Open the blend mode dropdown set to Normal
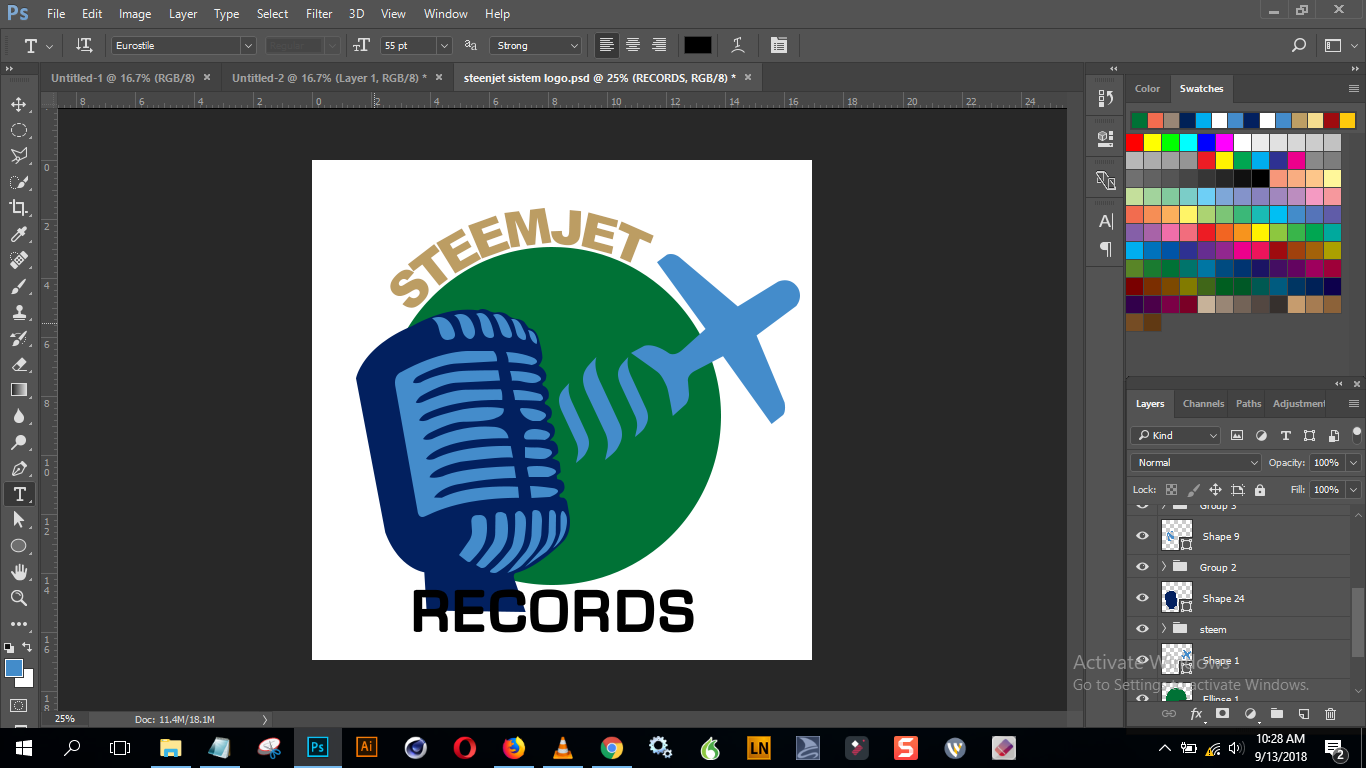Image resolution: width=1366 pixels, height=768 pixels. tap(1196, 463)
